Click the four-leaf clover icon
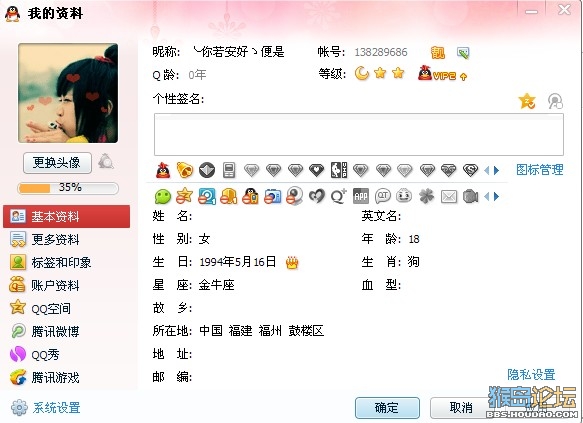Screen dimensions: 583x423 [x=426, y=196]
